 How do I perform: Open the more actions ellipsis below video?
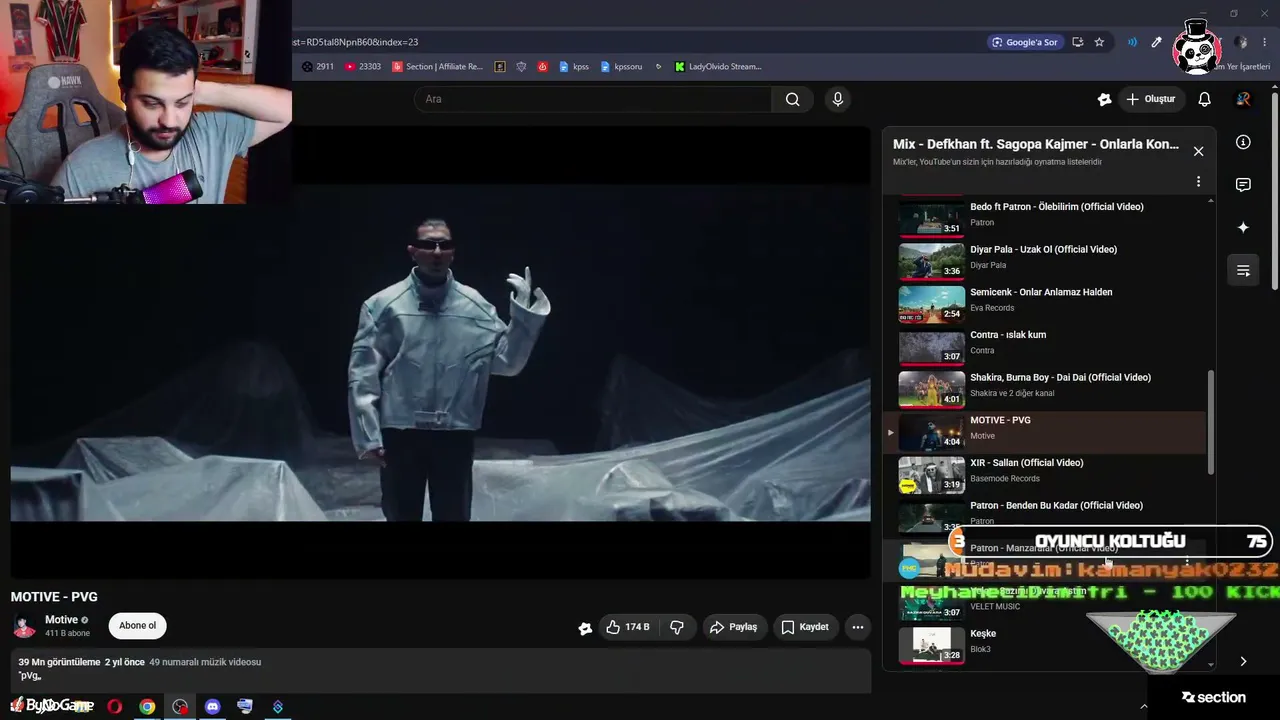[858, 627]
